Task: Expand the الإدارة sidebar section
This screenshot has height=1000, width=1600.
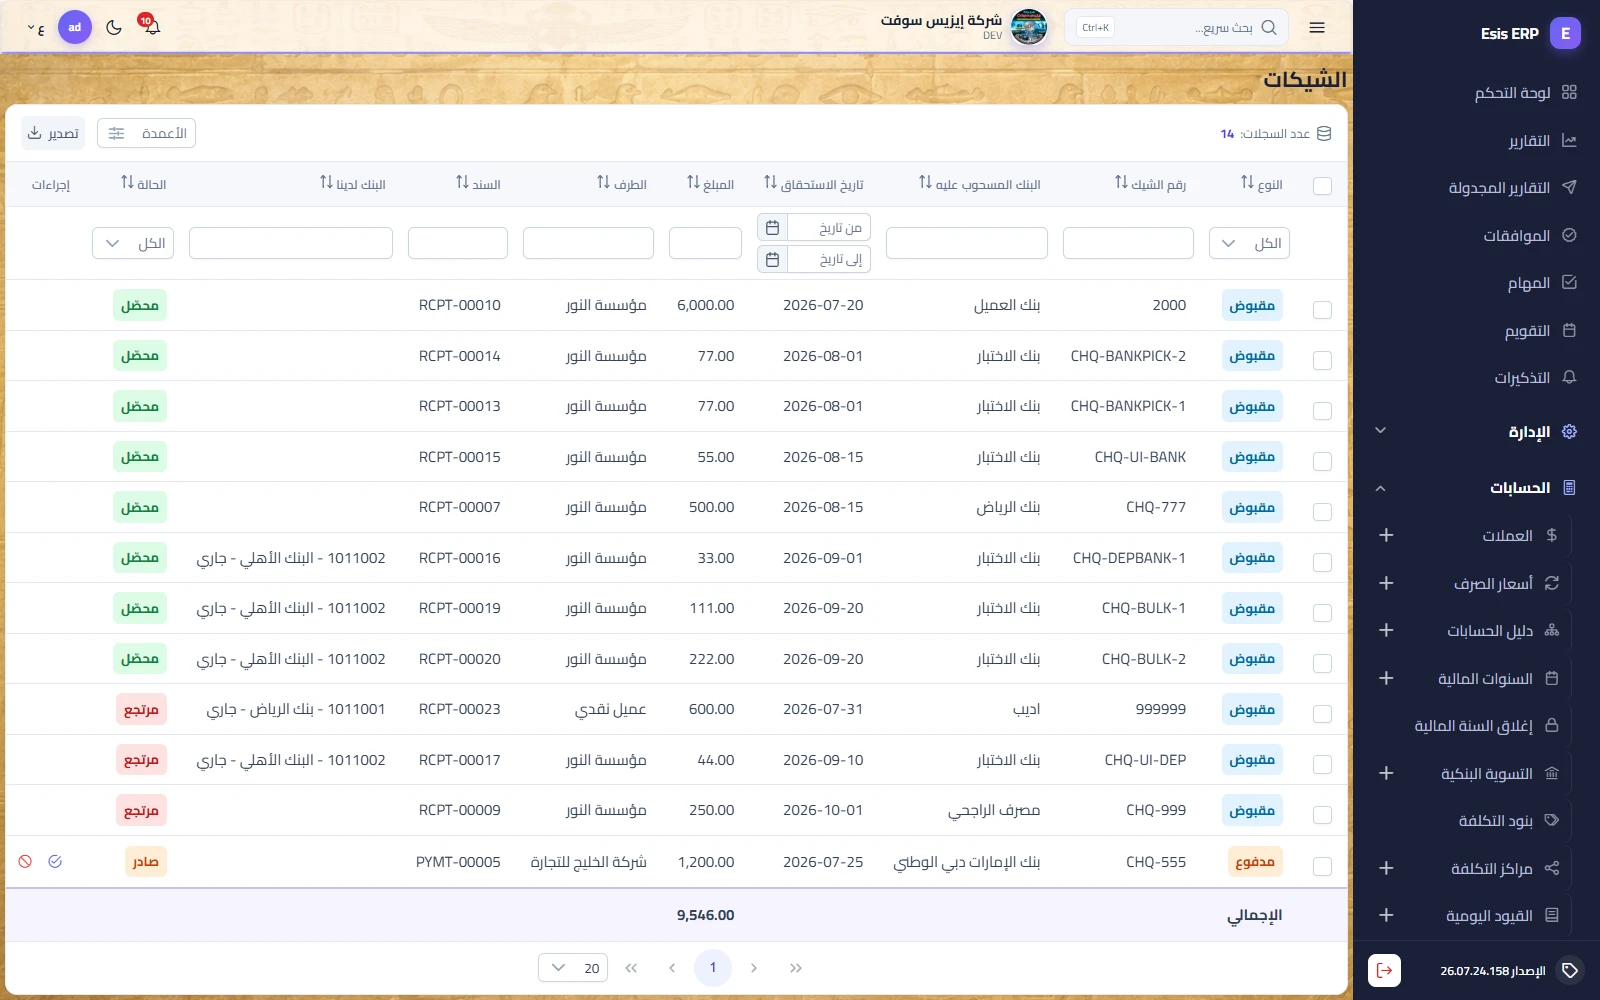Action: (x=1476, y=431)
